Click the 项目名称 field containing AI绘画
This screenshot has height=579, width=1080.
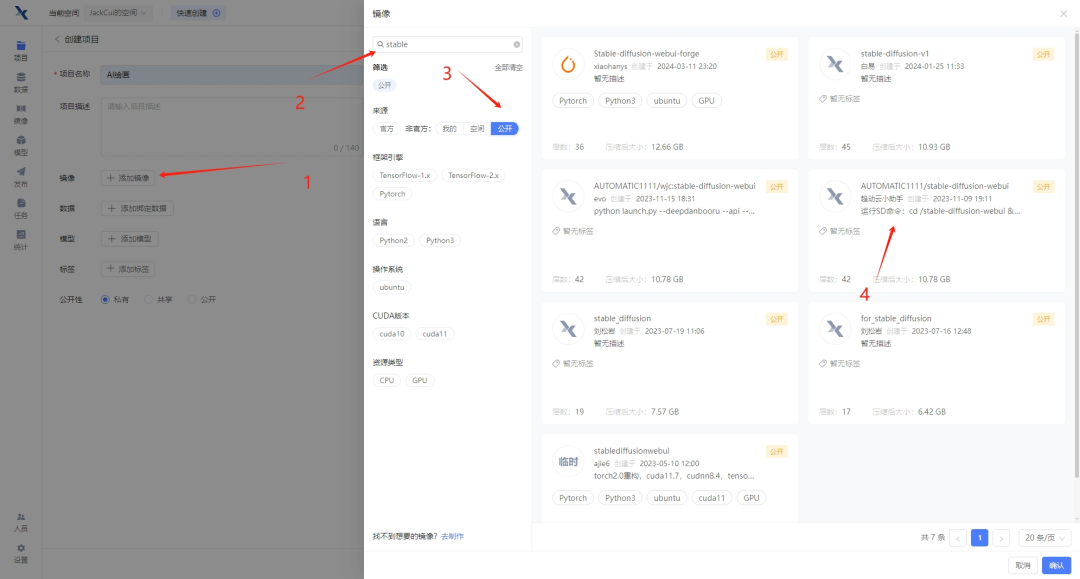[232, 74]
